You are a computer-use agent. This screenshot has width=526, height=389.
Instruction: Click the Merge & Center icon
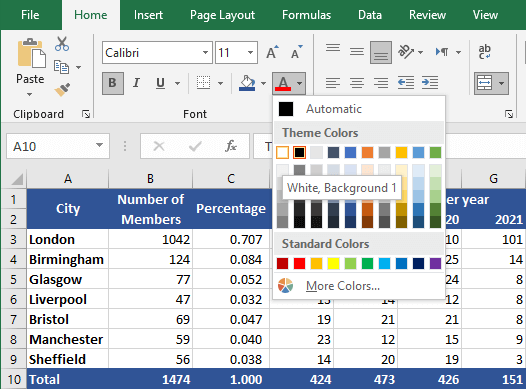484,83
